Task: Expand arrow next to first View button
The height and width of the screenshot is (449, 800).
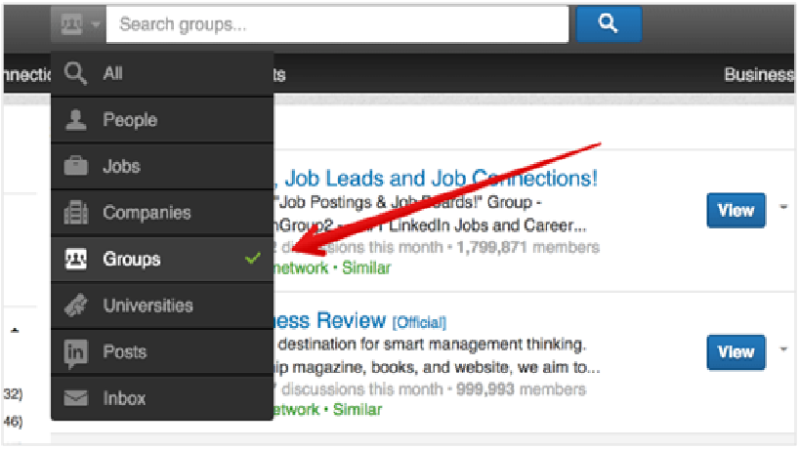Action: pyautogui.click(x=784, y=207)
